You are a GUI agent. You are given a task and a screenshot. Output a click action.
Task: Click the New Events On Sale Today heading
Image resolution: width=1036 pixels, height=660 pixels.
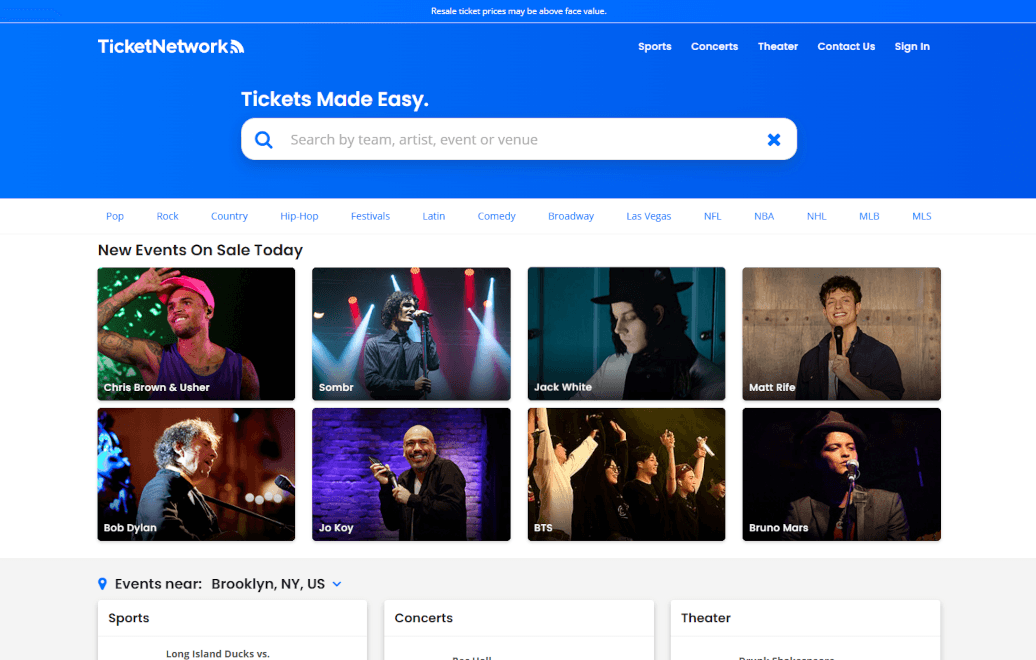[x=200, y=250]
